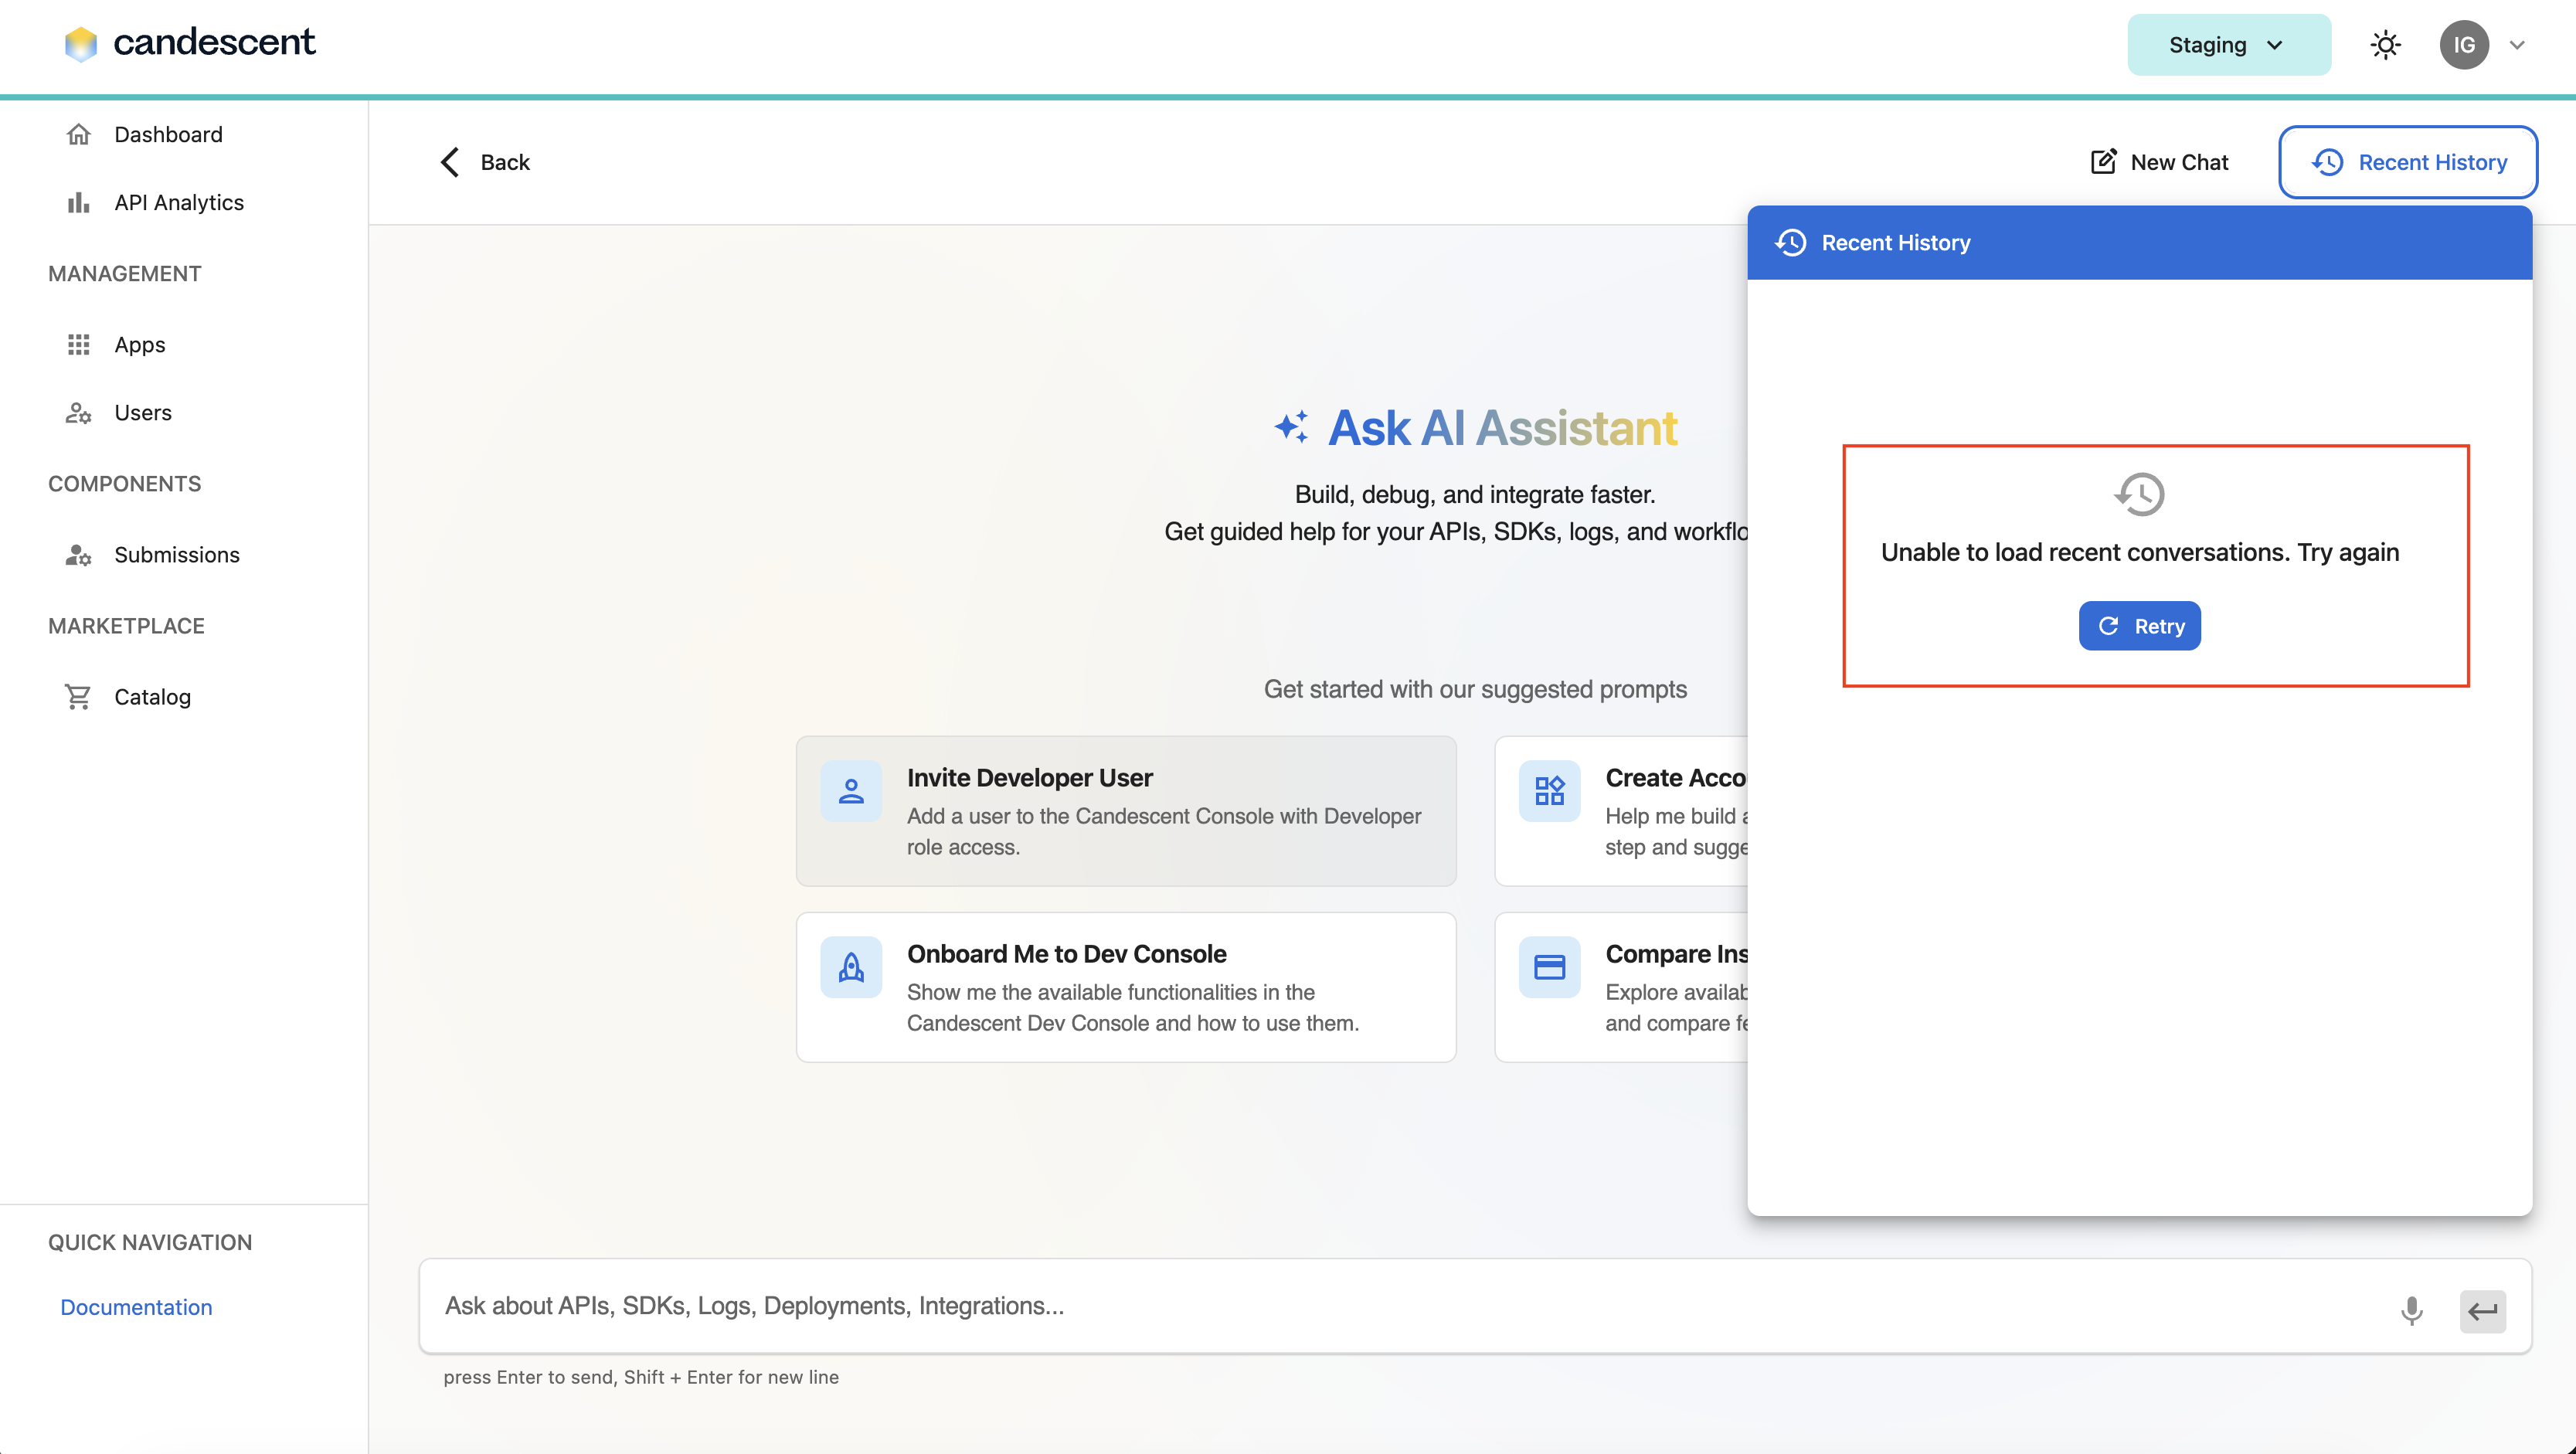The width and height of the screenshot is (2576, 1454).
Task: Click the widgets icon on Create Account card
Action: click(1549, 791)
